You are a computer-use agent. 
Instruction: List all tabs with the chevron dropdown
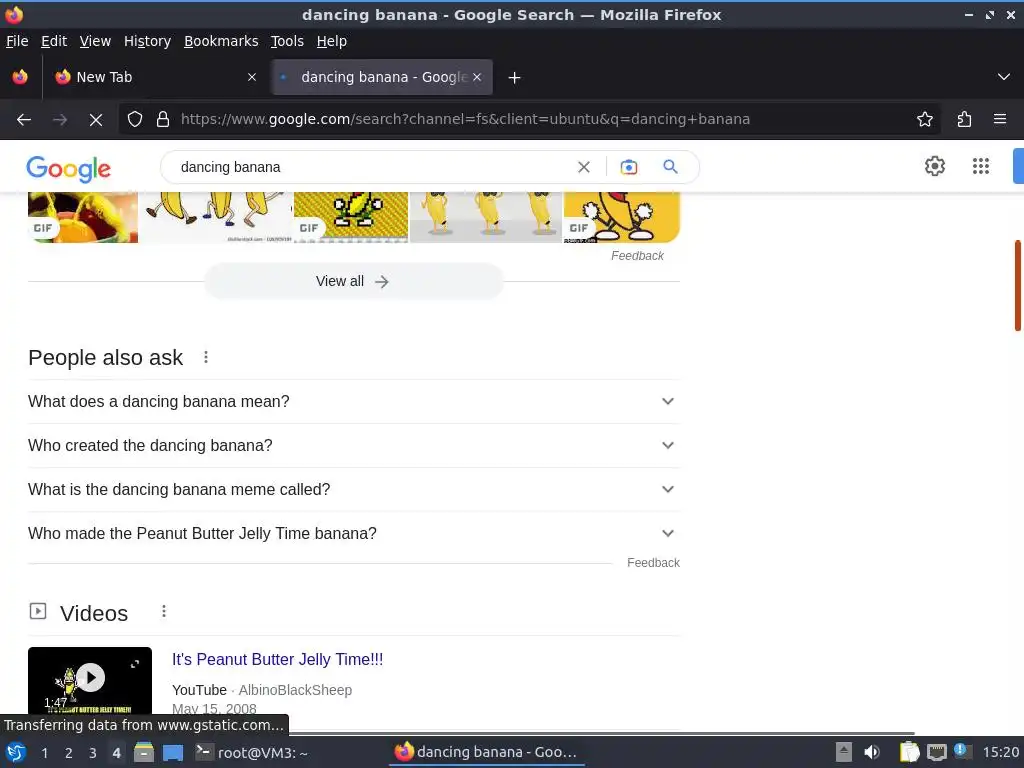(1004, 77)
